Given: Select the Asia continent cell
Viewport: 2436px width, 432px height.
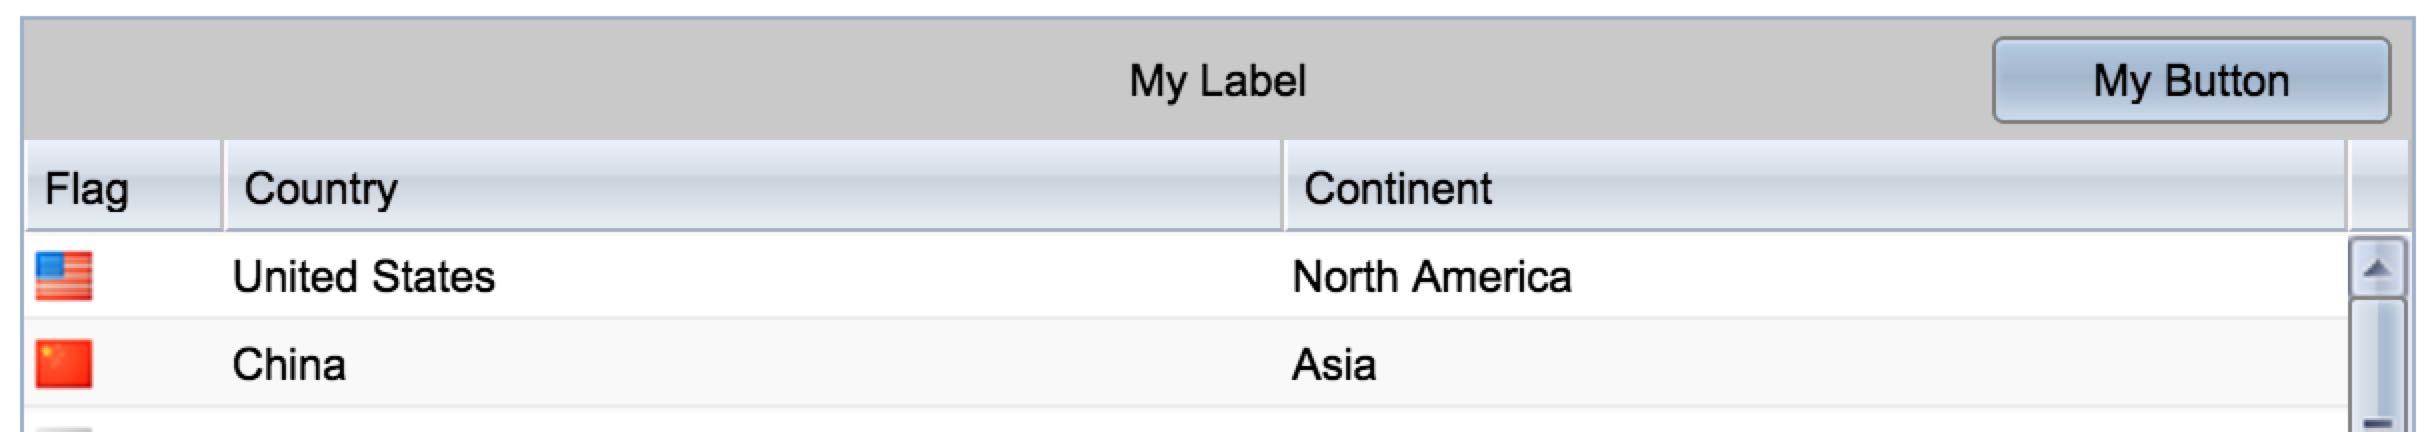Looking at the screenshot, I should 1334,365.
